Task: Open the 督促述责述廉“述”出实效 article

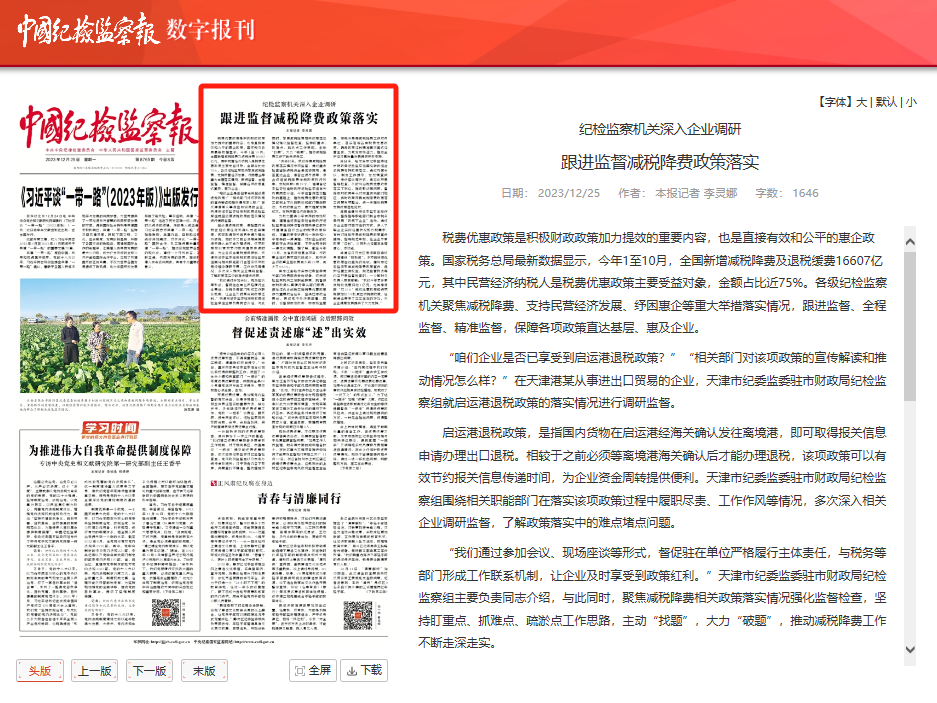Action: 299,332
